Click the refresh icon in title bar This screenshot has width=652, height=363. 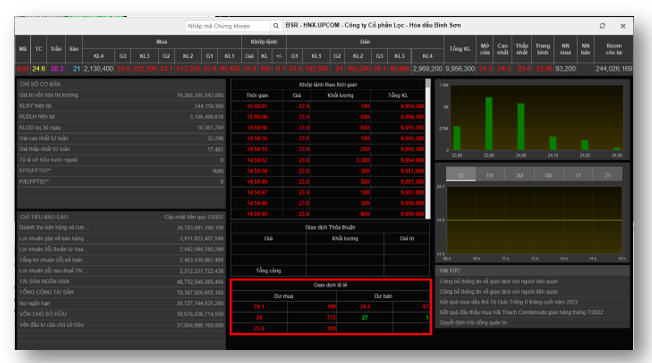coord(602,26)
